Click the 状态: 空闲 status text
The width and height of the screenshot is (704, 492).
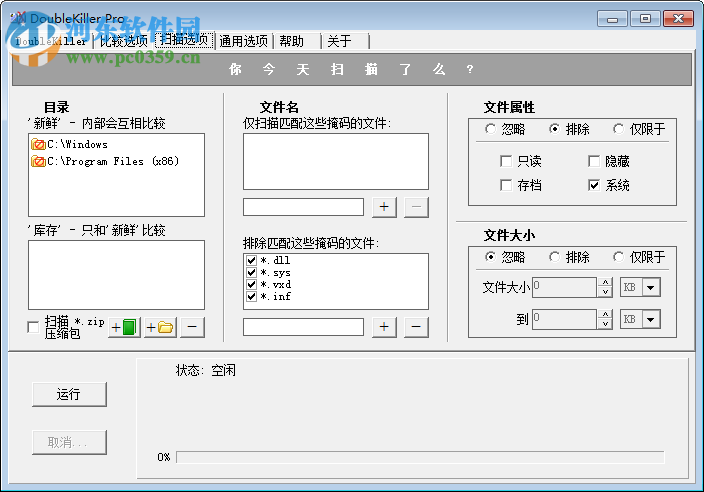coord(206,370)
